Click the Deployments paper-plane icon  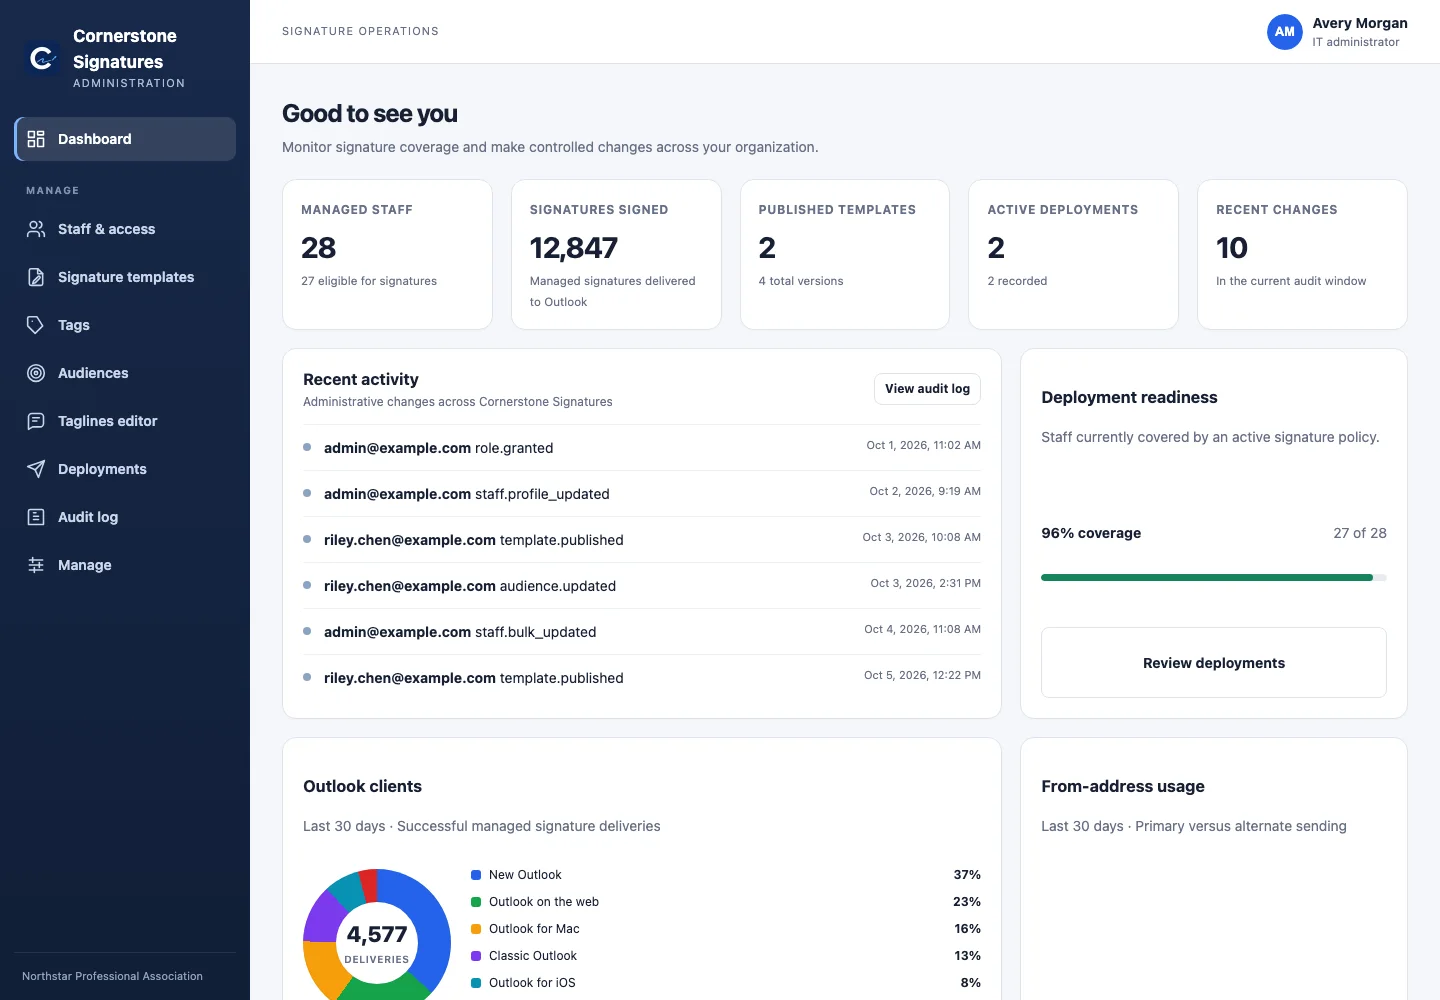36,469
